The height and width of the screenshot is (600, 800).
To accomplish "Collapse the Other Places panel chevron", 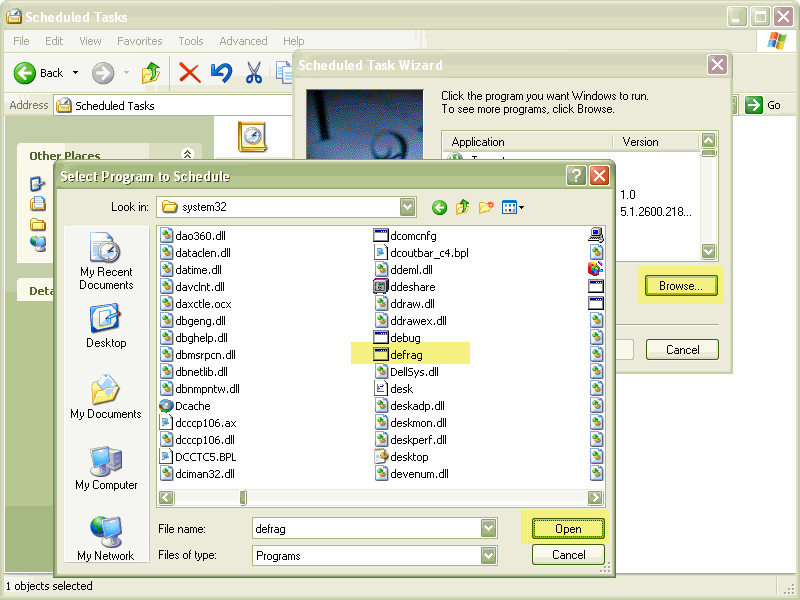I will point(187,154).
